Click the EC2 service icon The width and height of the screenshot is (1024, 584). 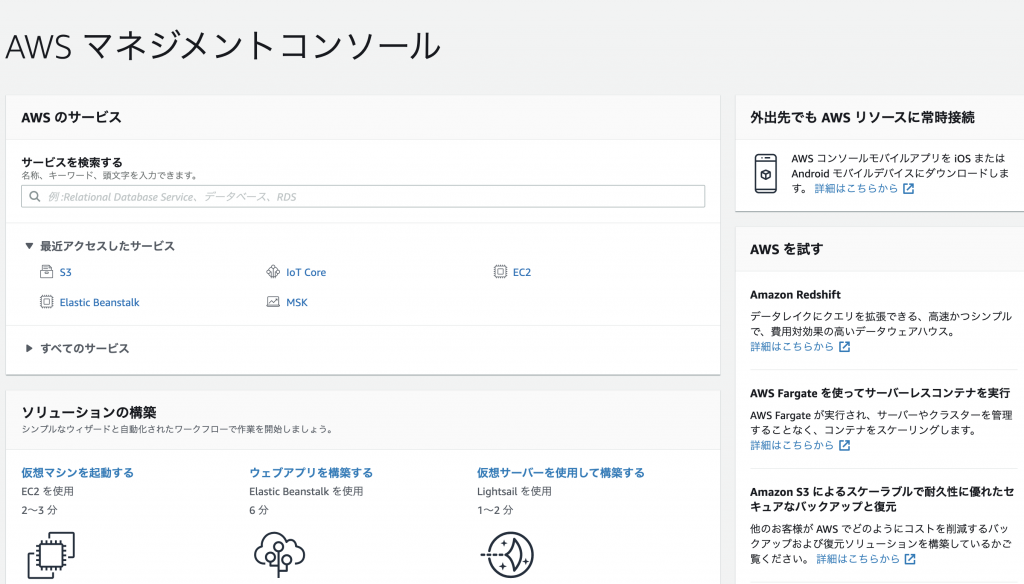(500, 272)
